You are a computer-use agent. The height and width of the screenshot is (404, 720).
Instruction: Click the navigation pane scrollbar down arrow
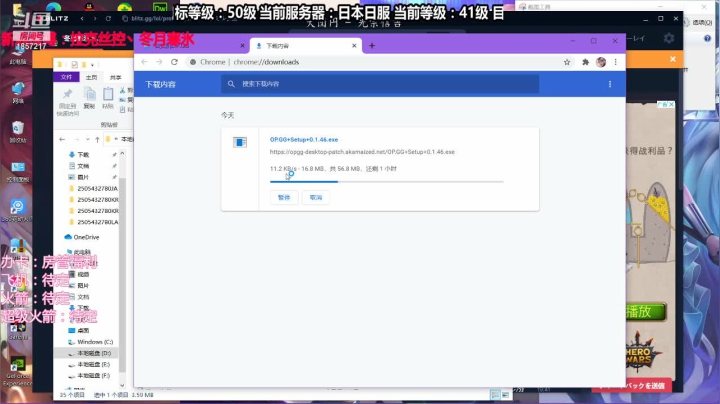(122, 385)
